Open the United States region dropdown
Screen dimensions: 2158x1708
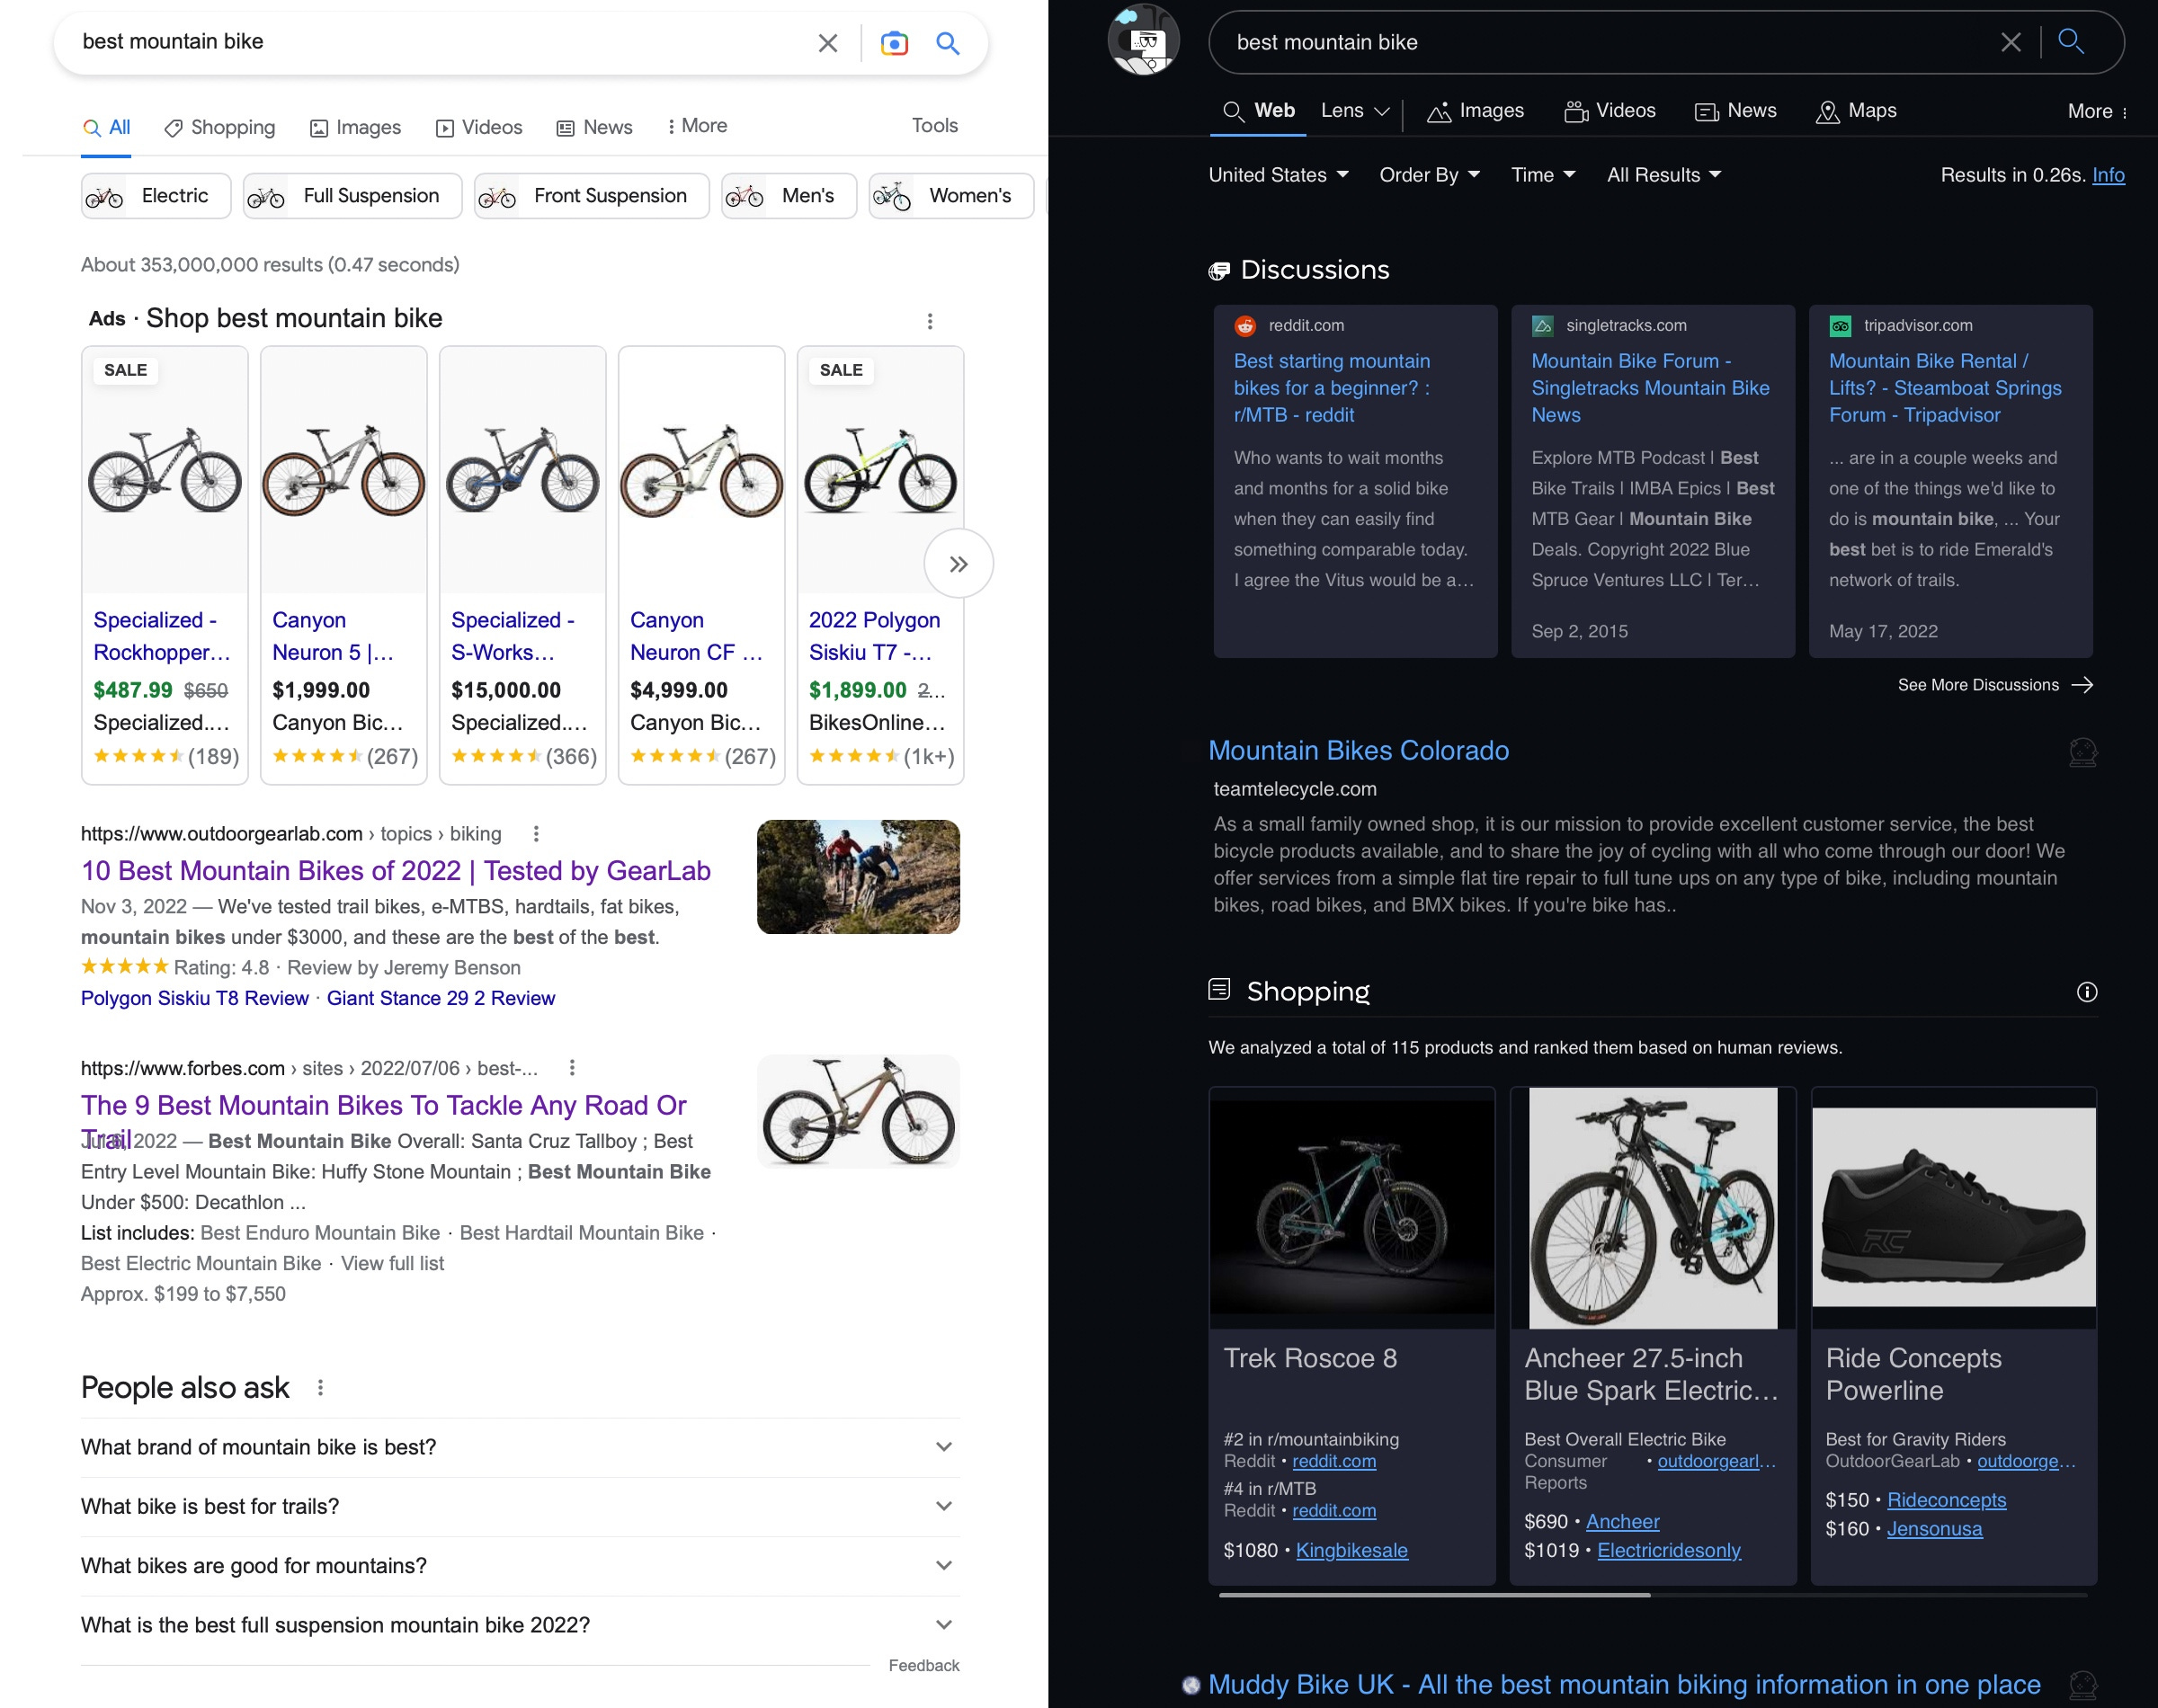pos(1279,175)
